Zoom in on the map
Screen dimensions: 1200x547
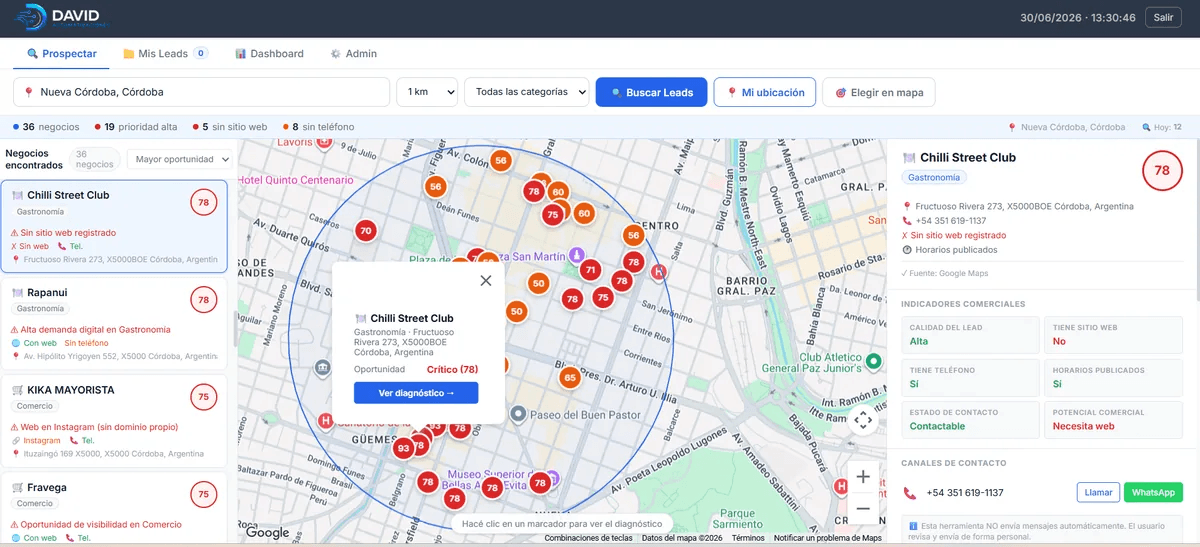point(863,477)
